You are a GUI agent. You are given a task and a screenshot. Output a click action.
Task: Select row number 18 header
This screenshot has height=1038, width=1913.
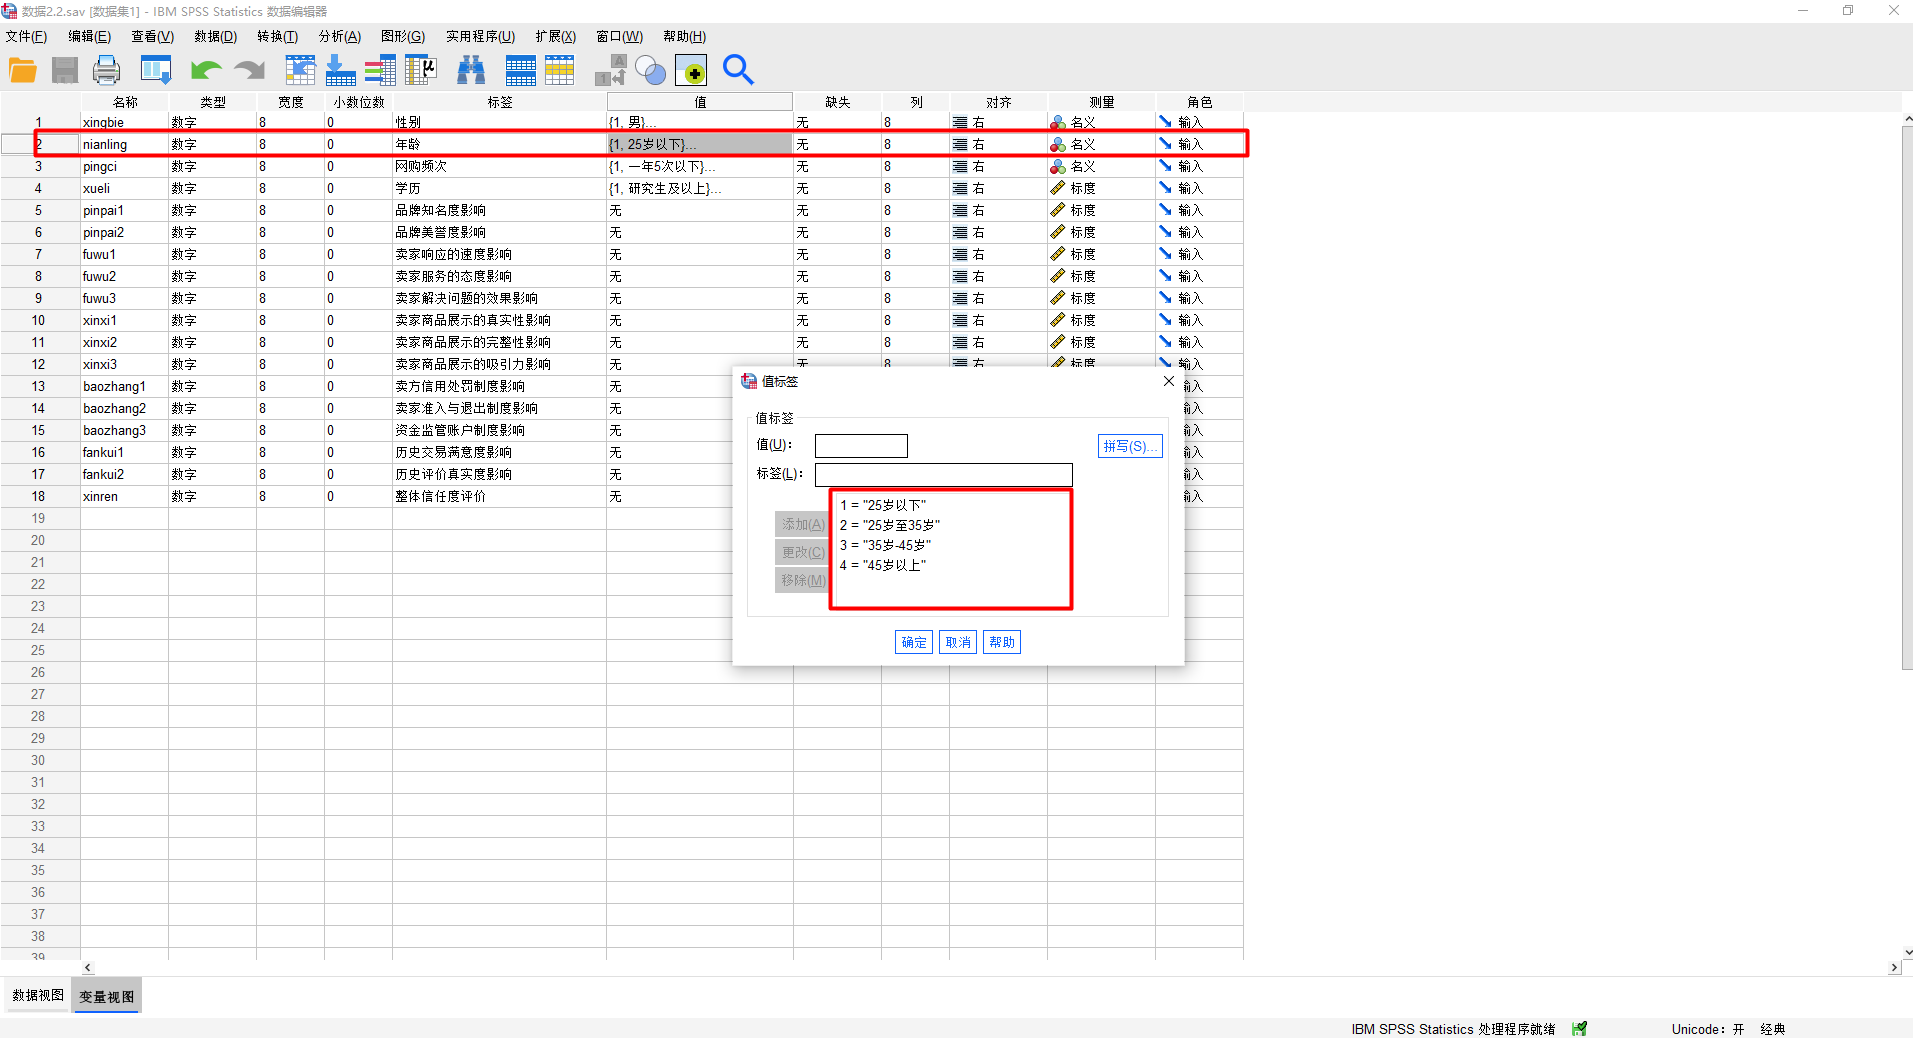coord(39,496)
